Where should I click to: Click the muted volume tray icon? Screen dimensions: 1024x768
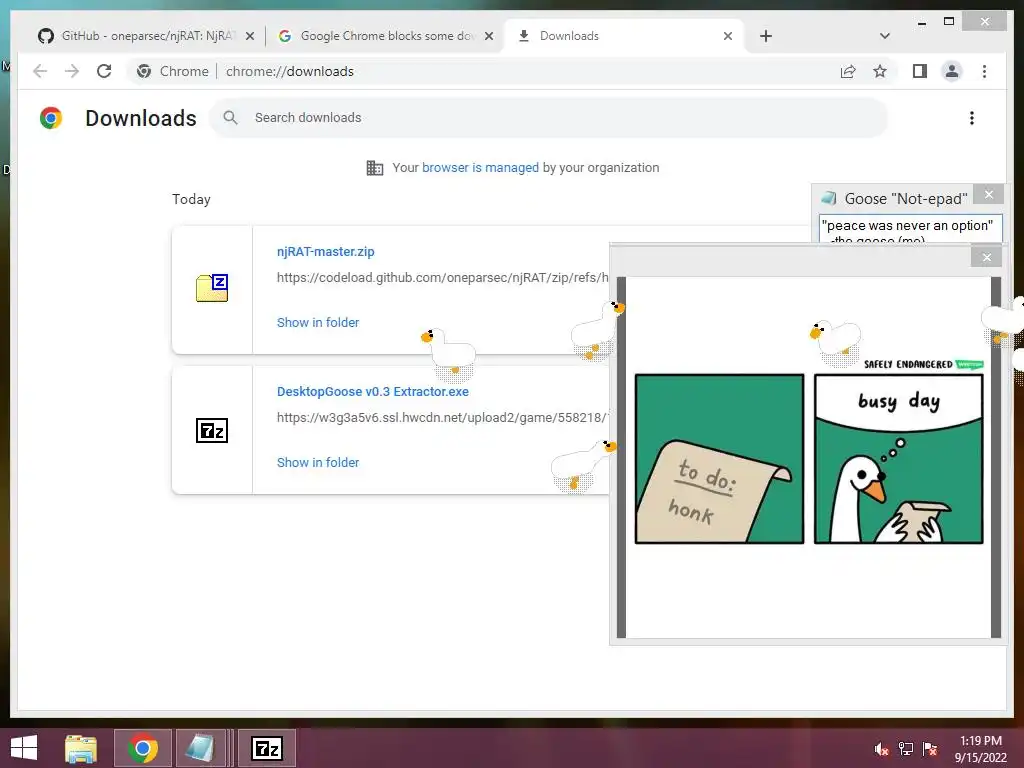pyautogui.click(x=882, y=749)
